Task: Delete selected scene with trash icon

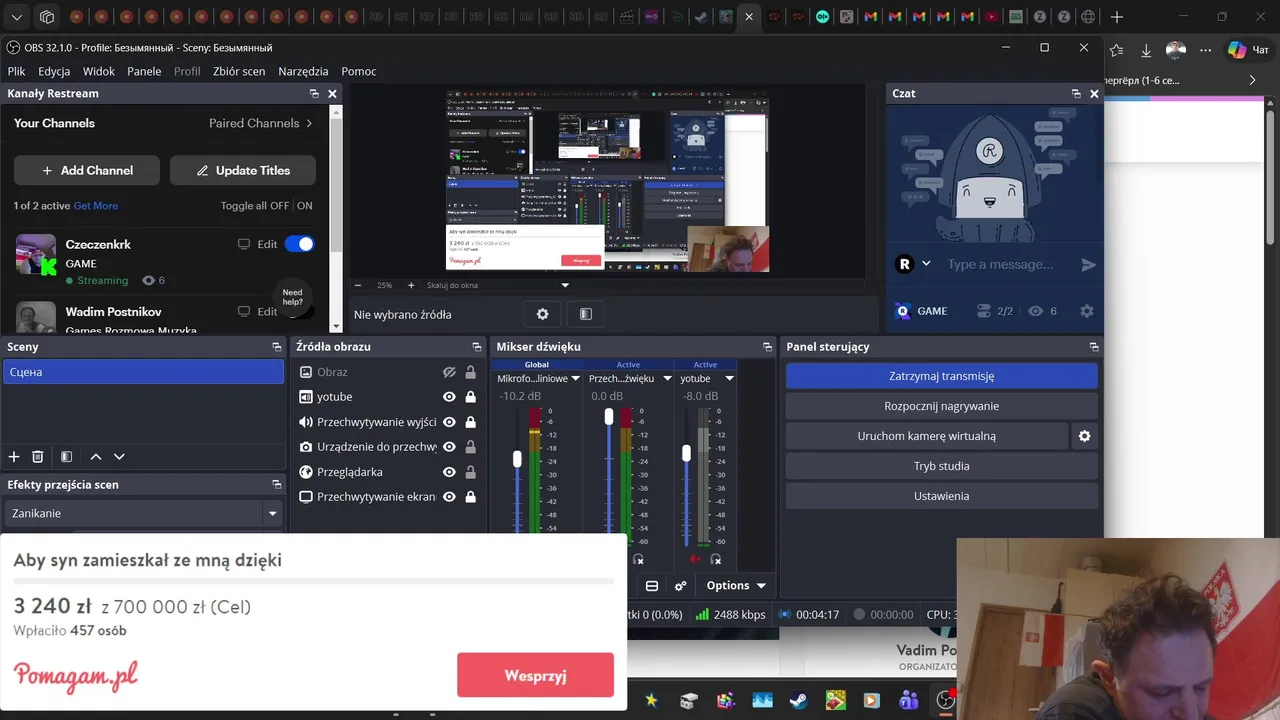Action: coord(38,457)
